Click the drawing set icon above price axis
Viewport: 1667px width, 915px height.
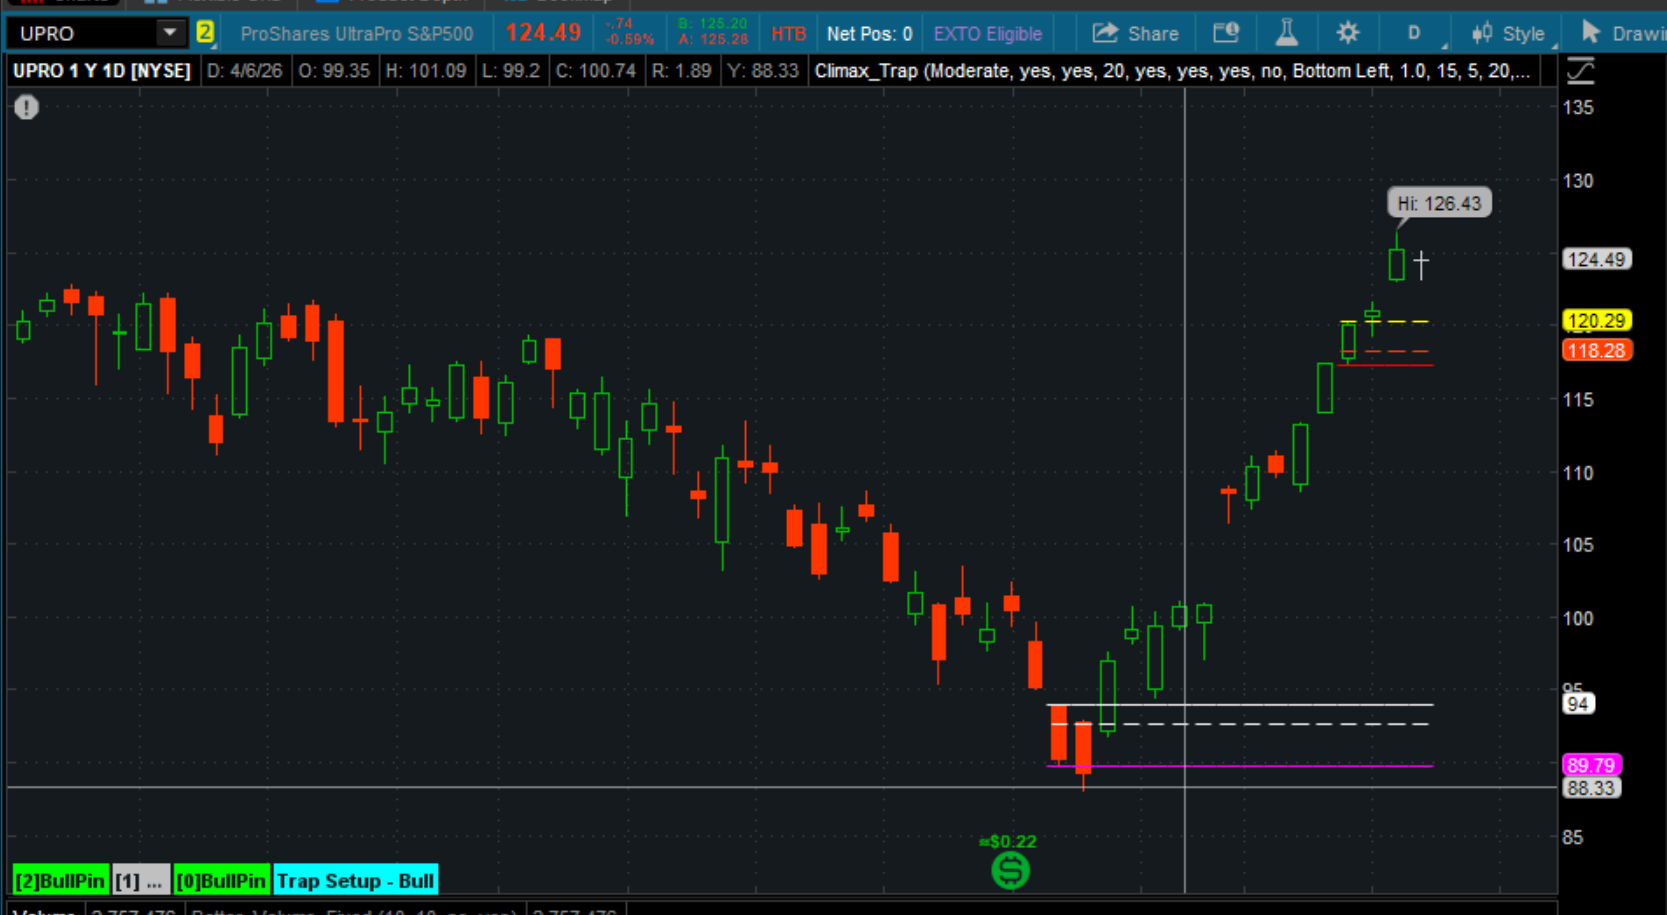[x=1581, y=71]
